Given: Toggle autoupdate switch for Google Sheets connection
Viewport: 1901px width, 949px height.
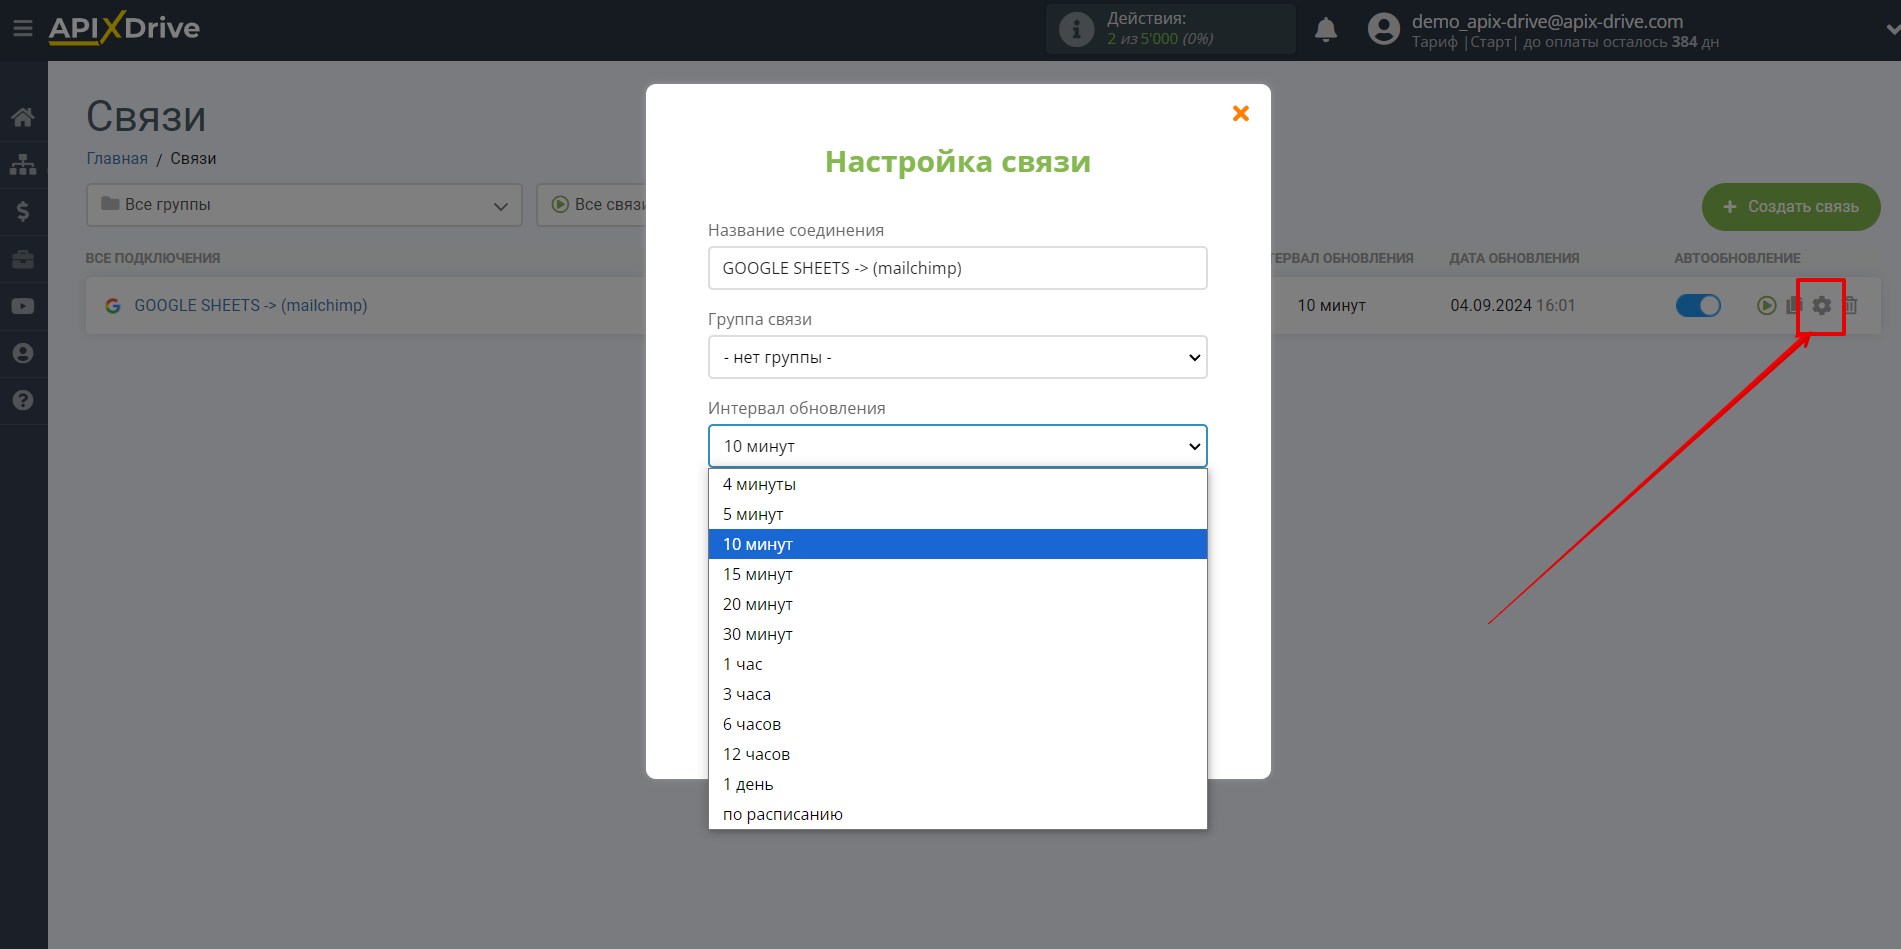Looking at the screenshot, I should (1698, 305).
